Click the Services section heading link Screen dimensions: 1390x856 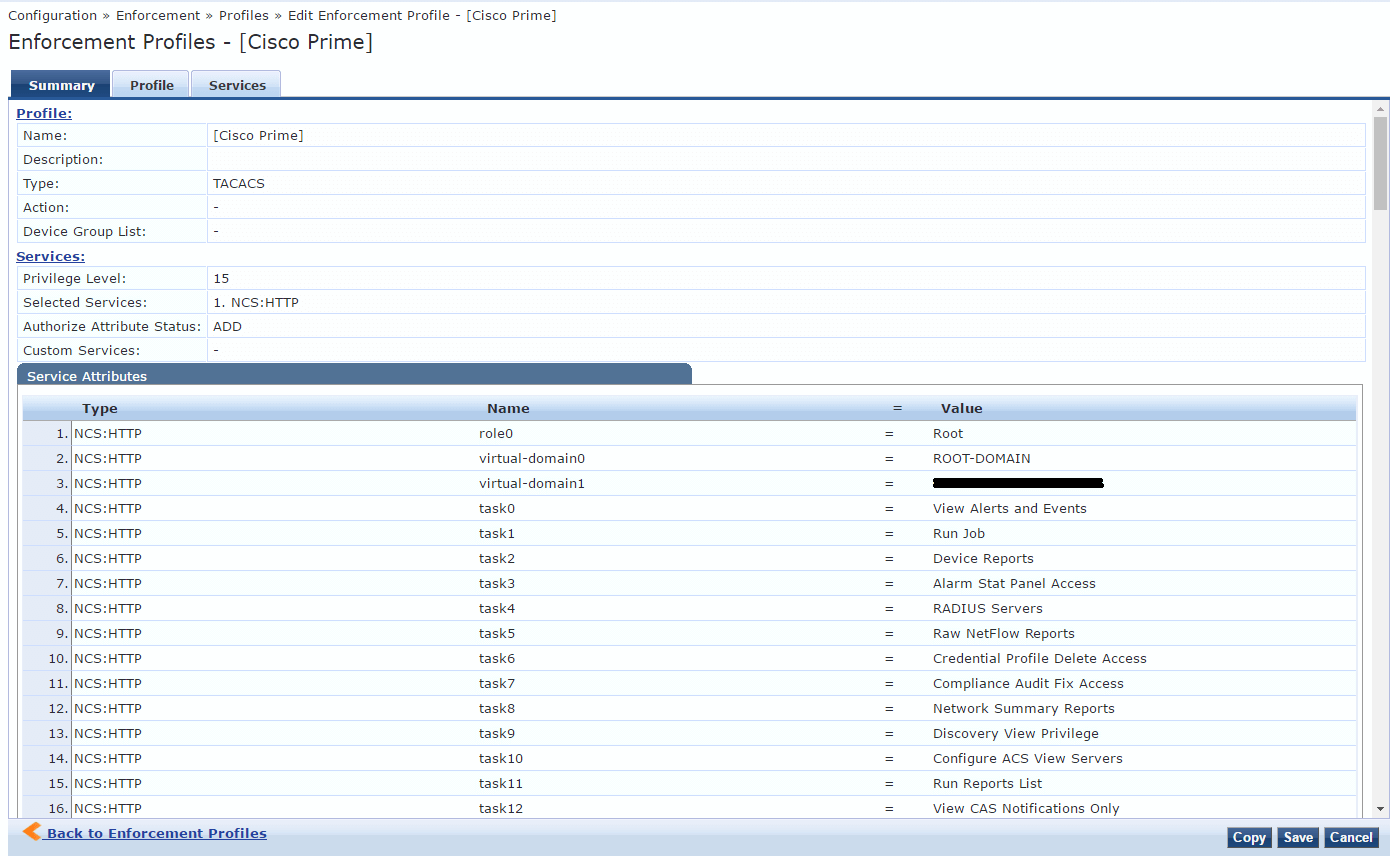pos(50,256)
